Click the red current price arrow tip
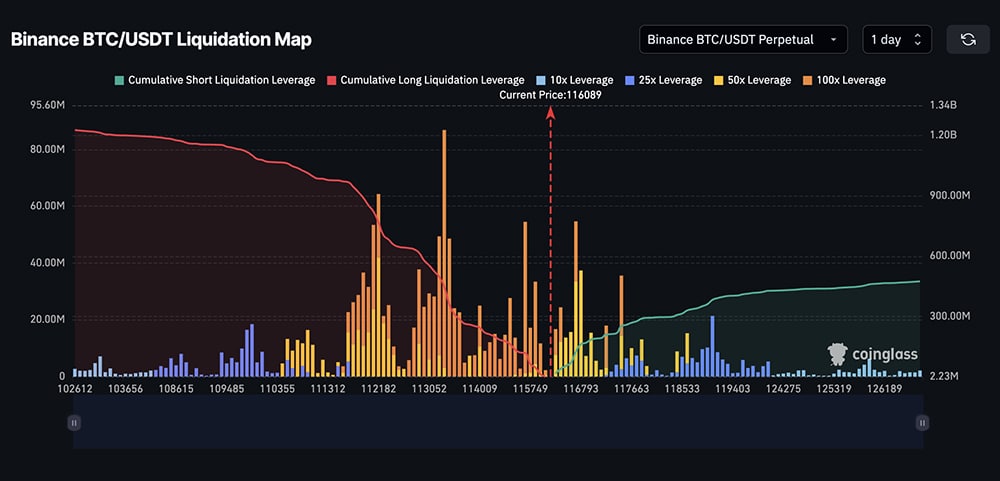 point(550,112)
